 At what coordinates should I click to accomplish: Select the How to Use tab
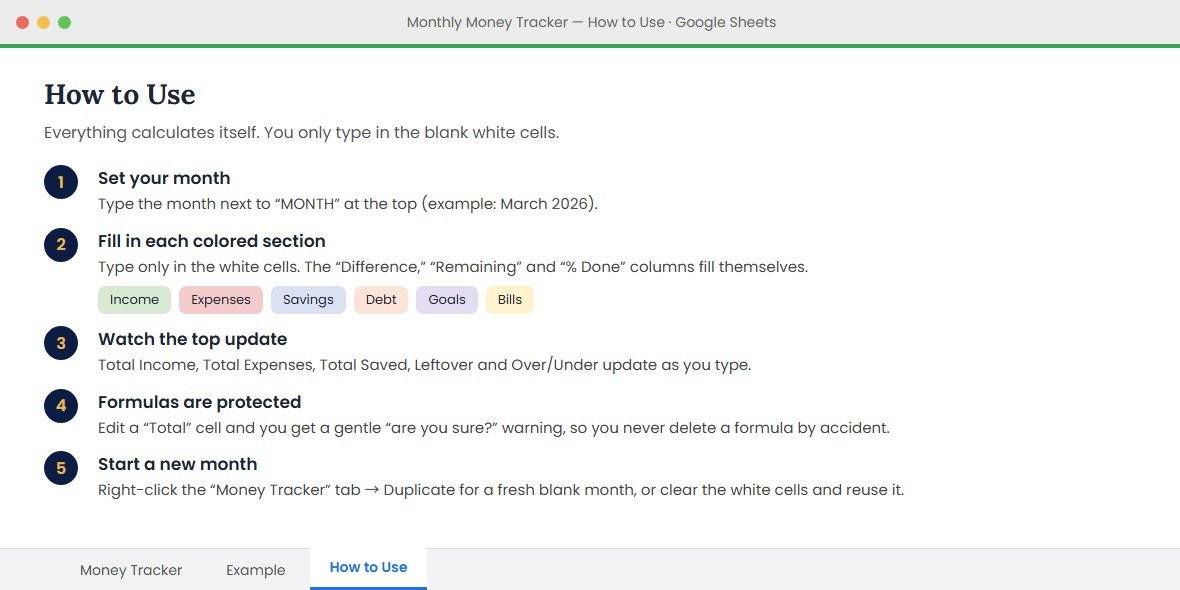[369, 568]
